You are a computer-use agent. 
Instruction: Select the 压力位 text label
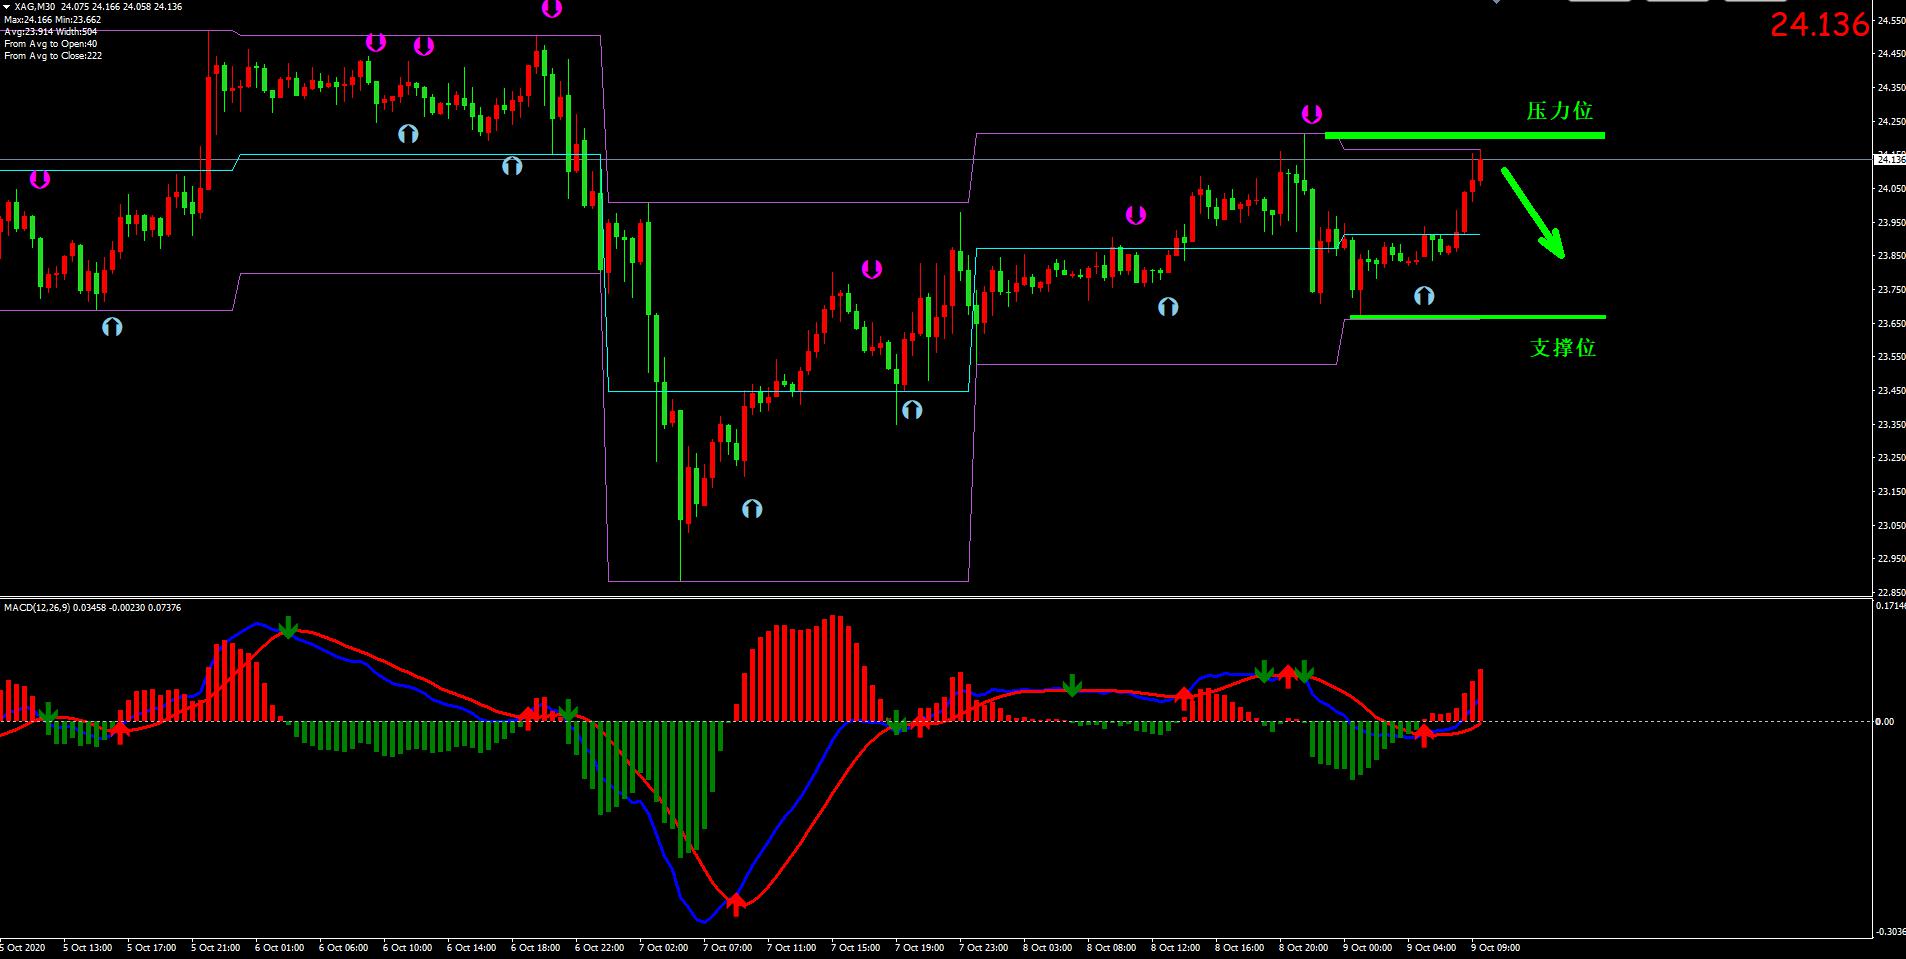(1559, 111)
